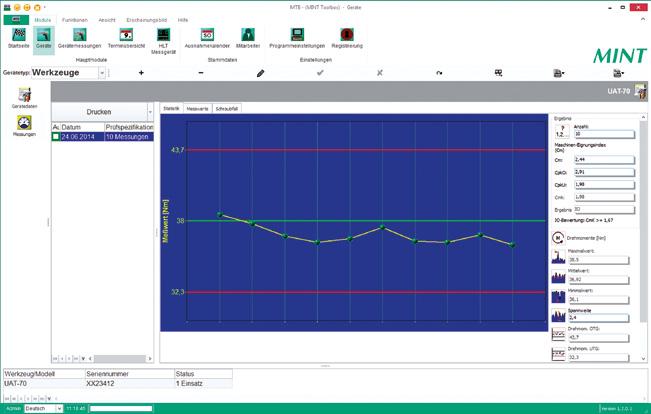Open the Erscheinungsbild ribbon tab
Image resolution: width=651 pixels, height=414 pixels.
click(147, 20)
